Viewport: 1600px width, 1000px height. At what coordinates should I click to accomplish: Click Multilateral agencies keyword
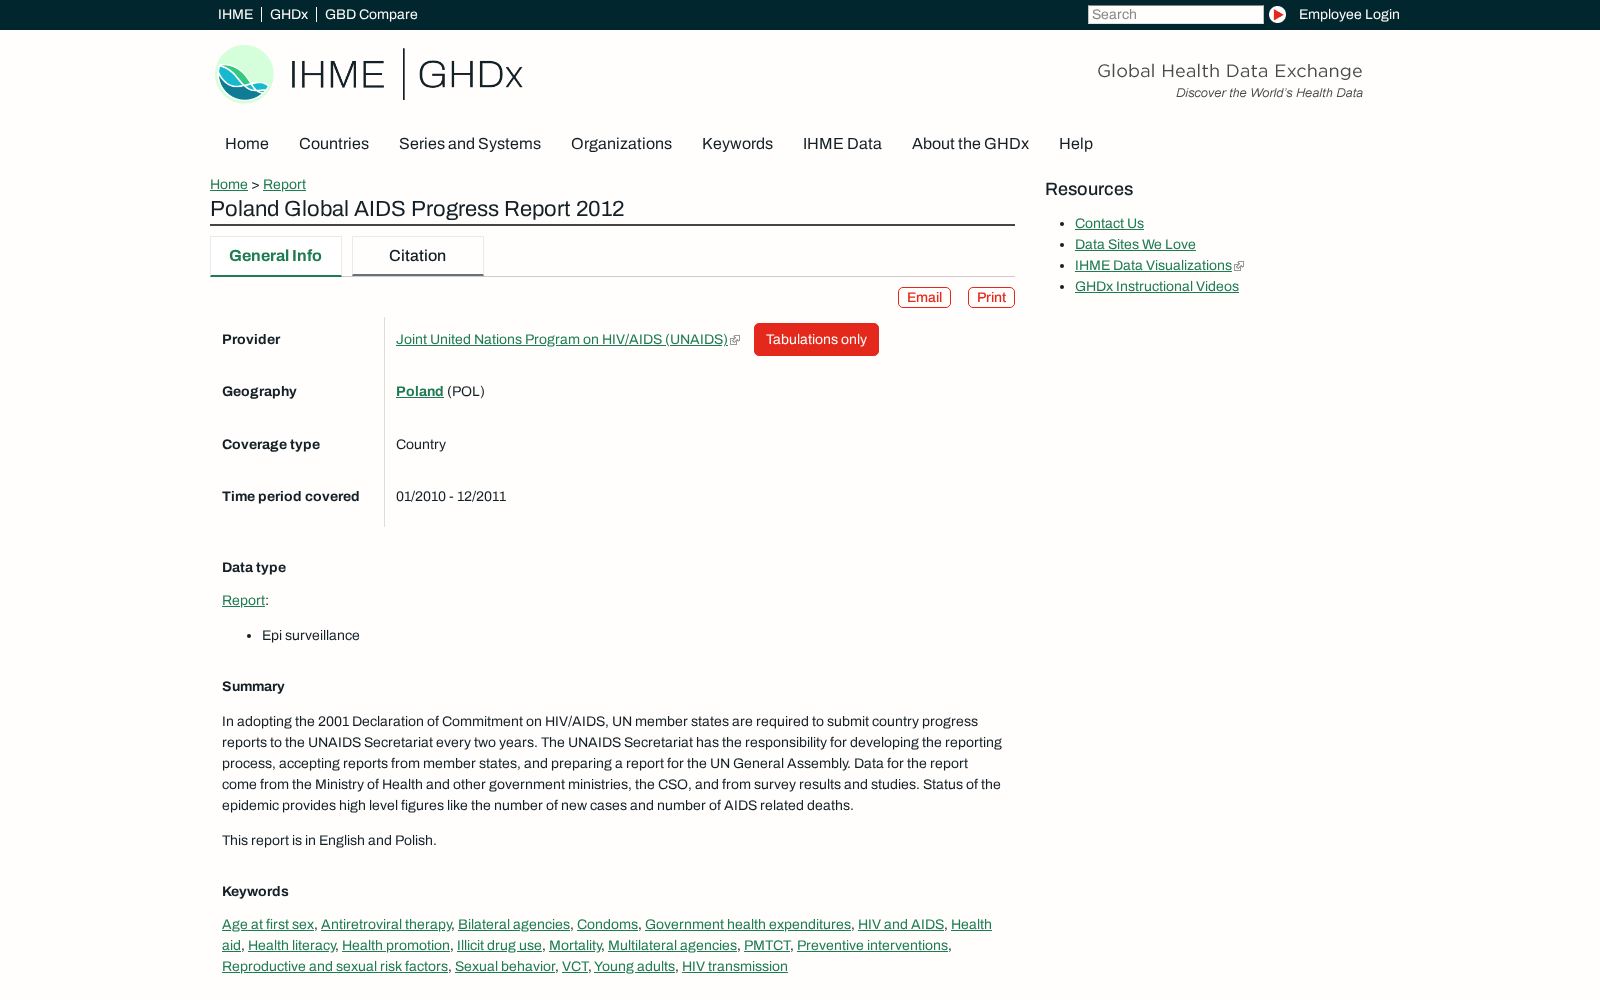click(672, 946)
